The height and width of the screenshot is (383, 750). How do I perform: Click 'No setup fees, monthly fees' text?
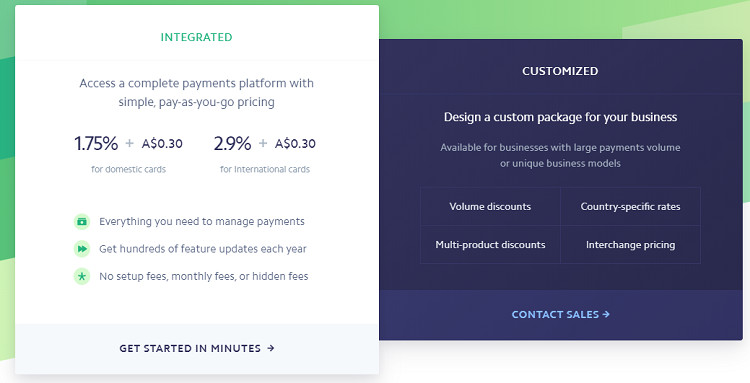[167, 276]
